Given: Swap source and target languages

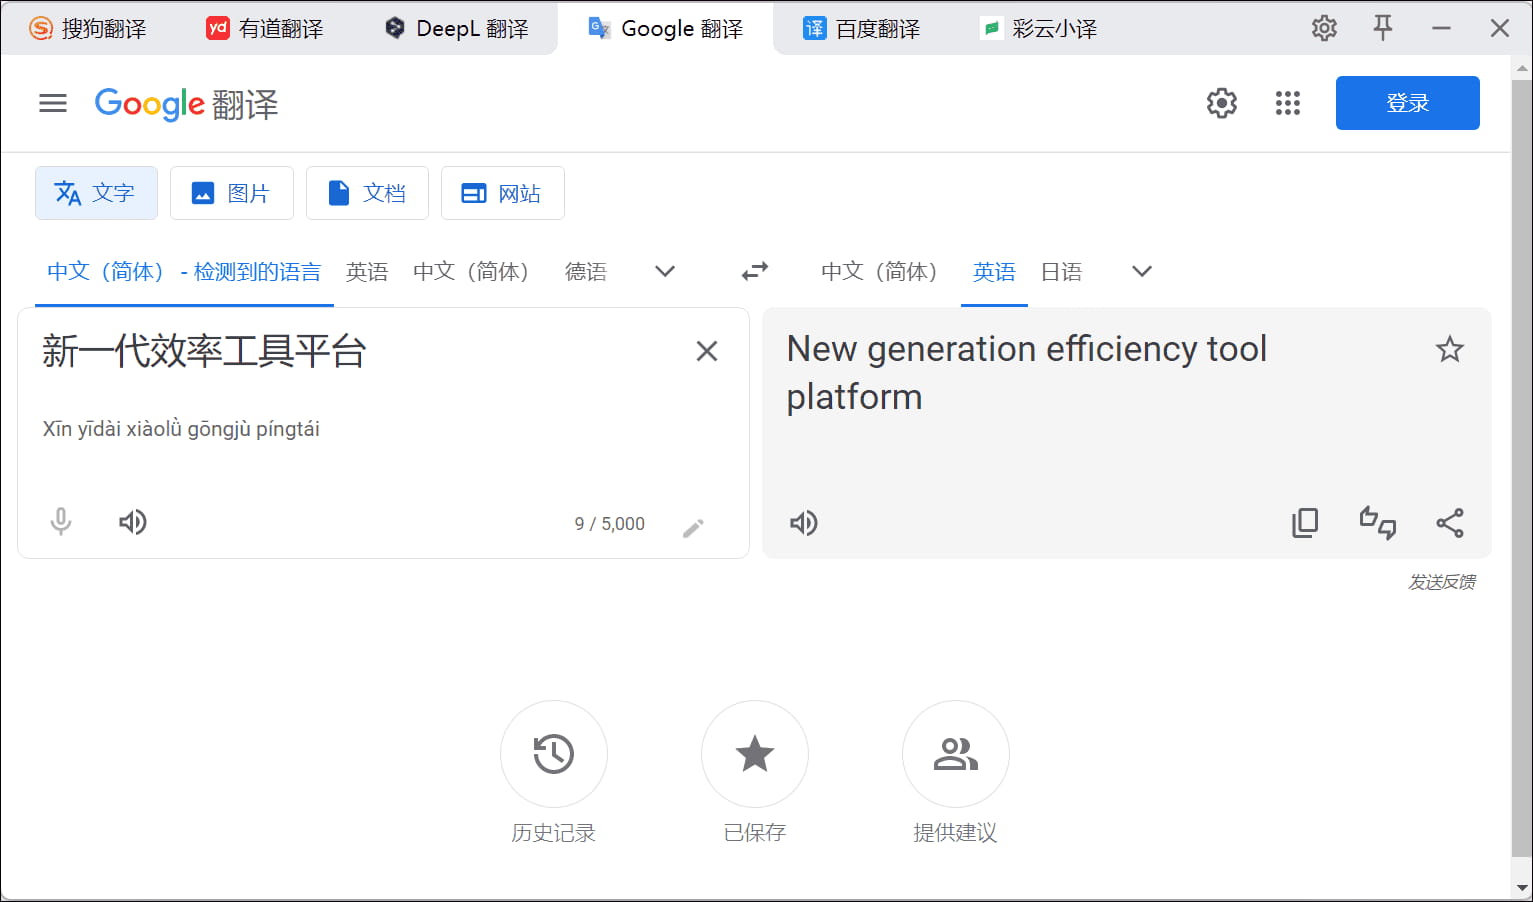Looking at the screenshot, I should [x=755, y=271].
